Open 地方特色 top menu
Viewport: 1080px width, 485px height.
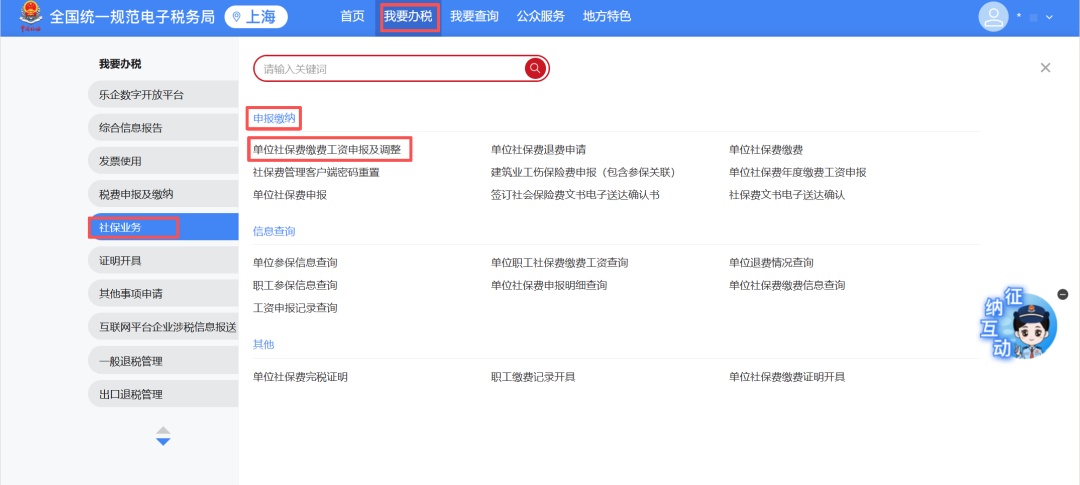click(x=607, y=17)
